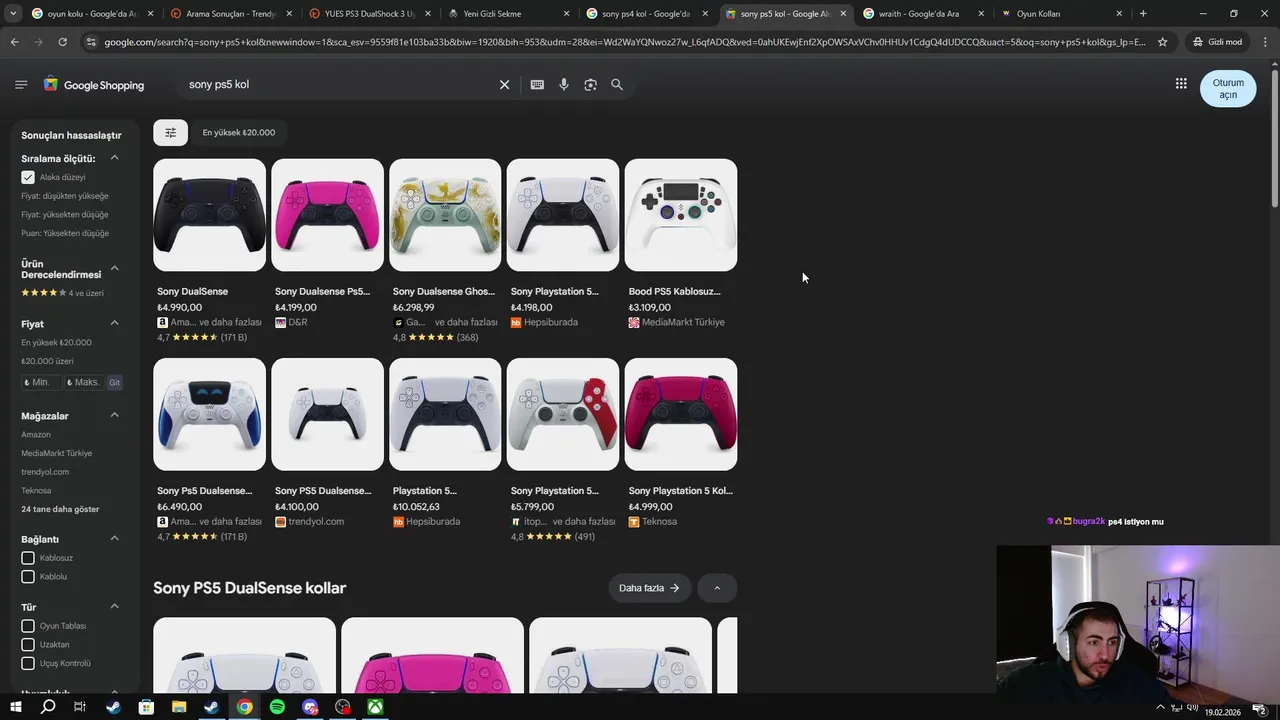Bookmark this page with the star icon

pos(1162,42)
